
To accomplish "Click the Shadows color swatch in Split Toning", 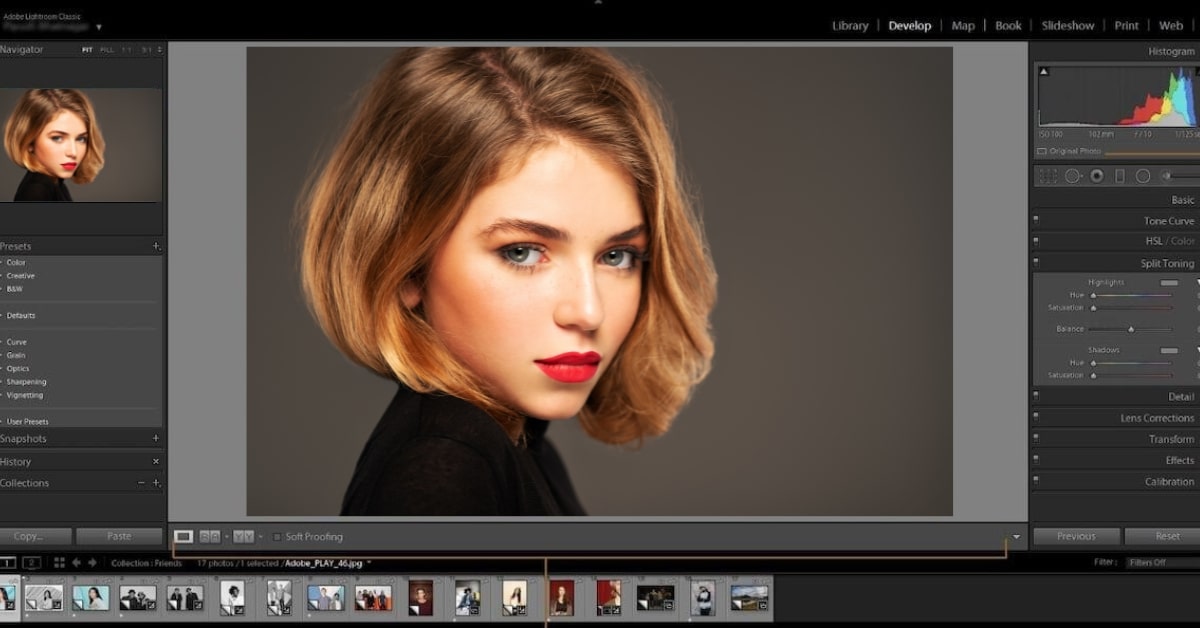I will point(1168,350).
